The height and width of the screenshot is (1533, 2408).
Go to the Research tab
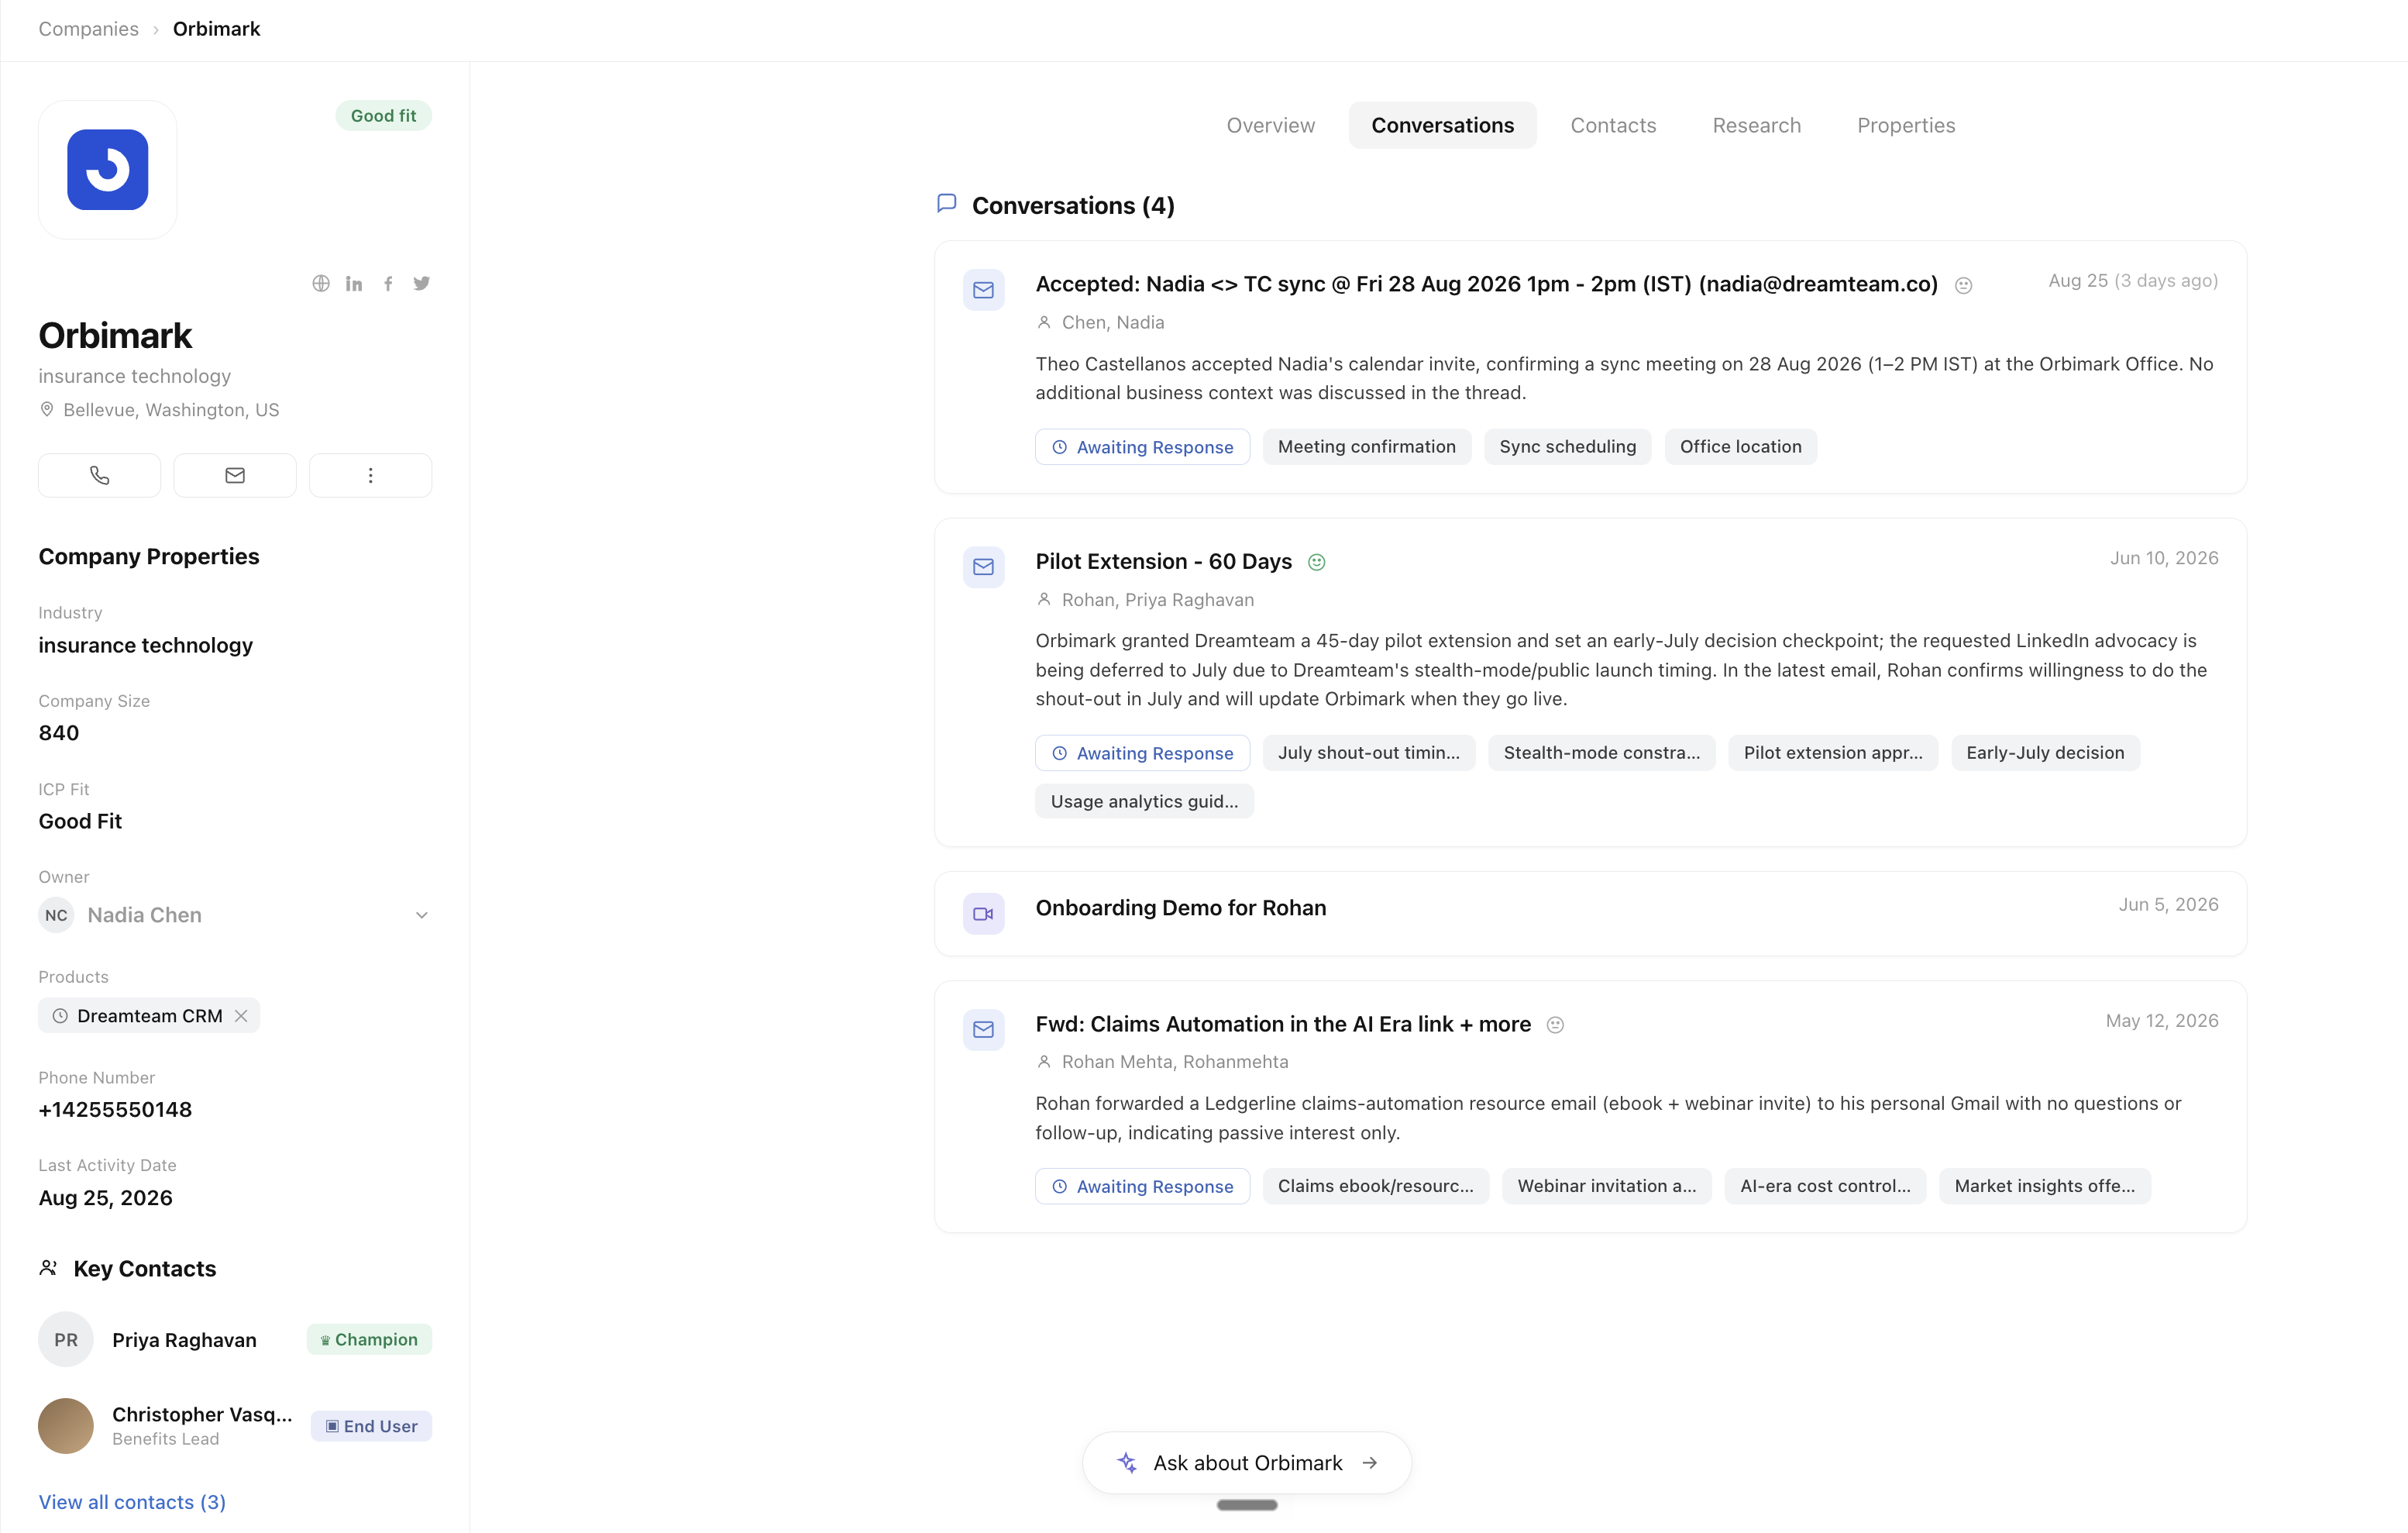(1756, 125)
